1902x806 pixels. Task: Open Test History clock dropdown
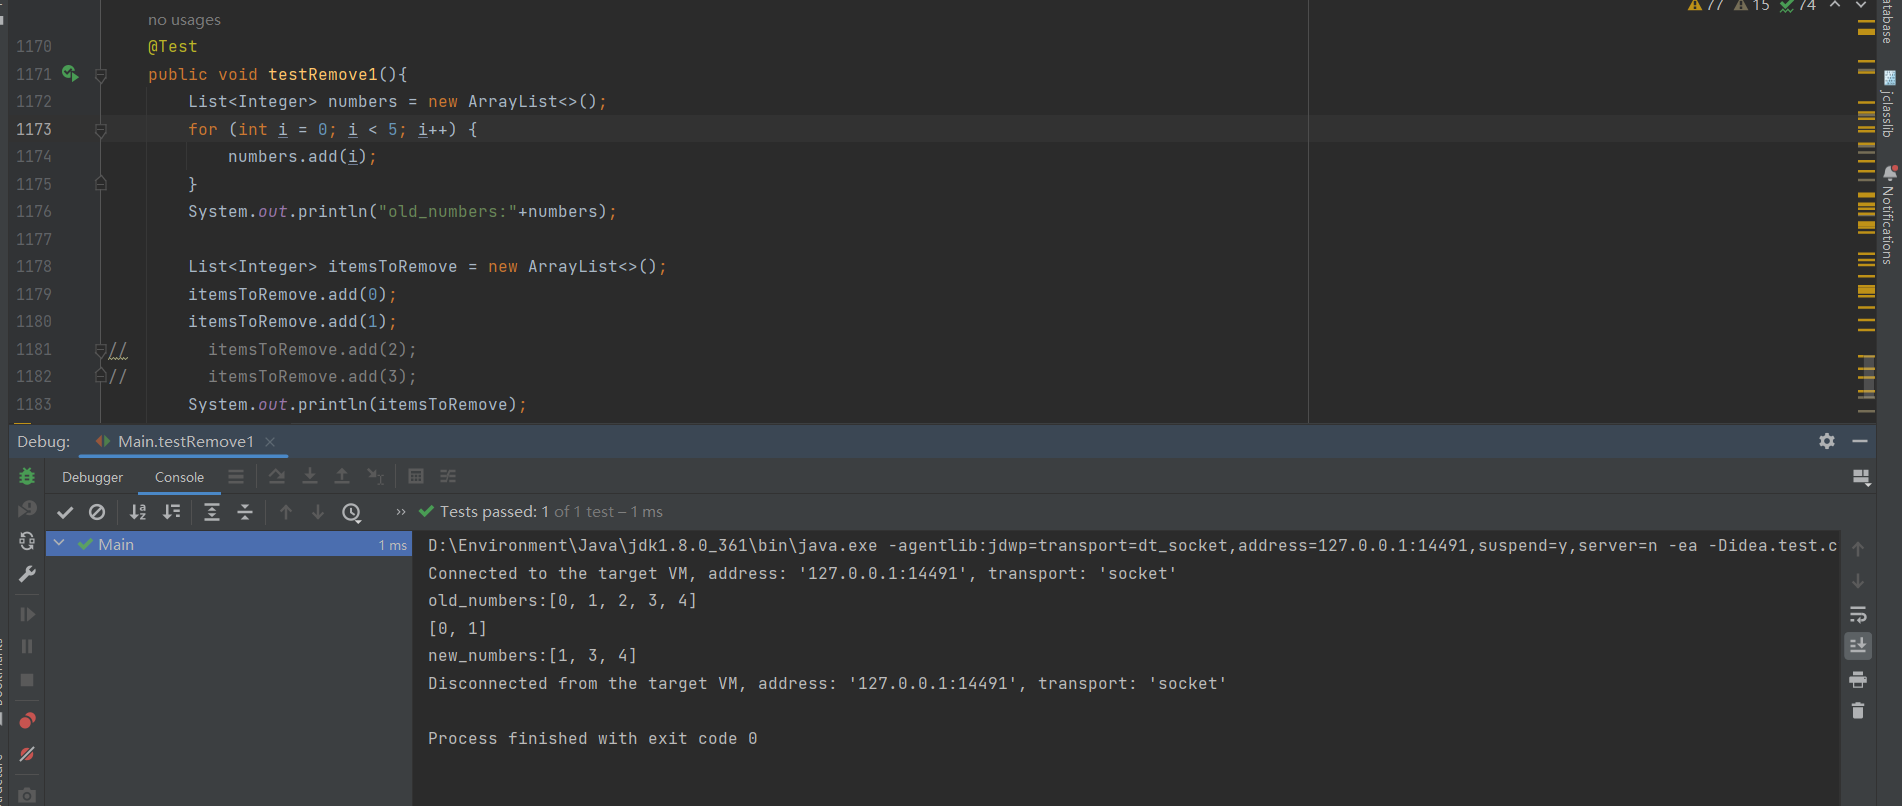pyautogui.click(x=352, y=512)
